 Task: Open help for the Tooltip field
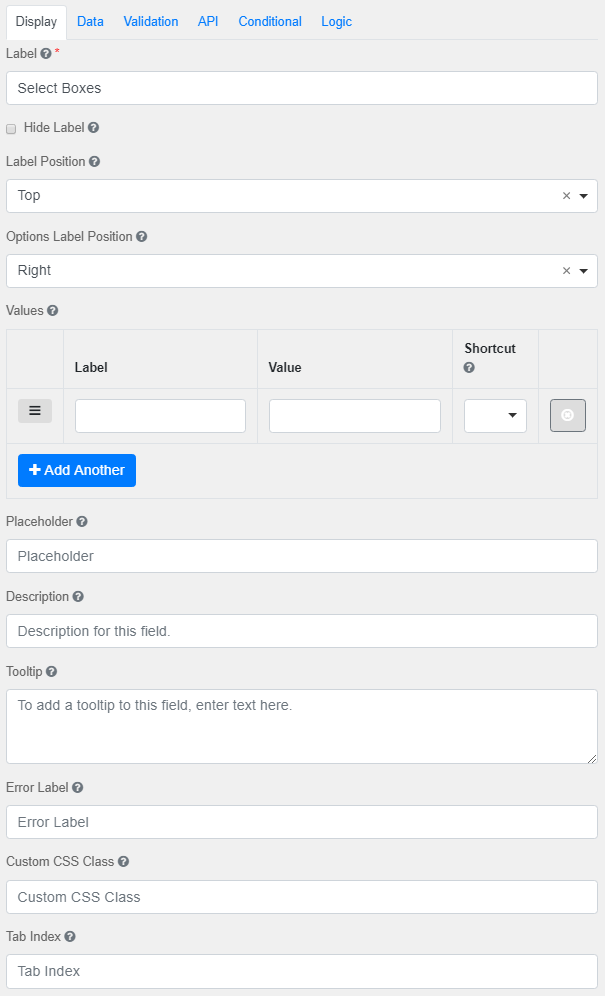pos(53,671)
